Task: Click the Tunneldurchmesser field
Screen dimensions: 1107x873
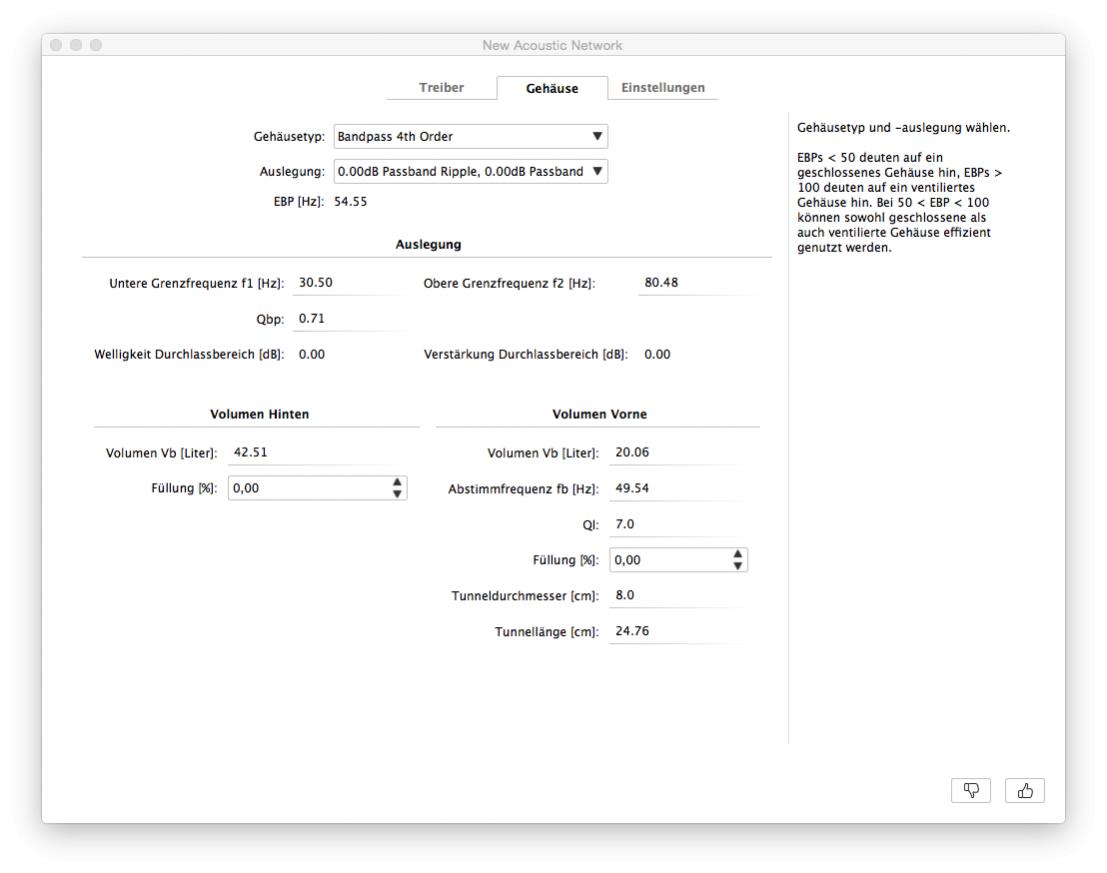Action: [676, 596]
